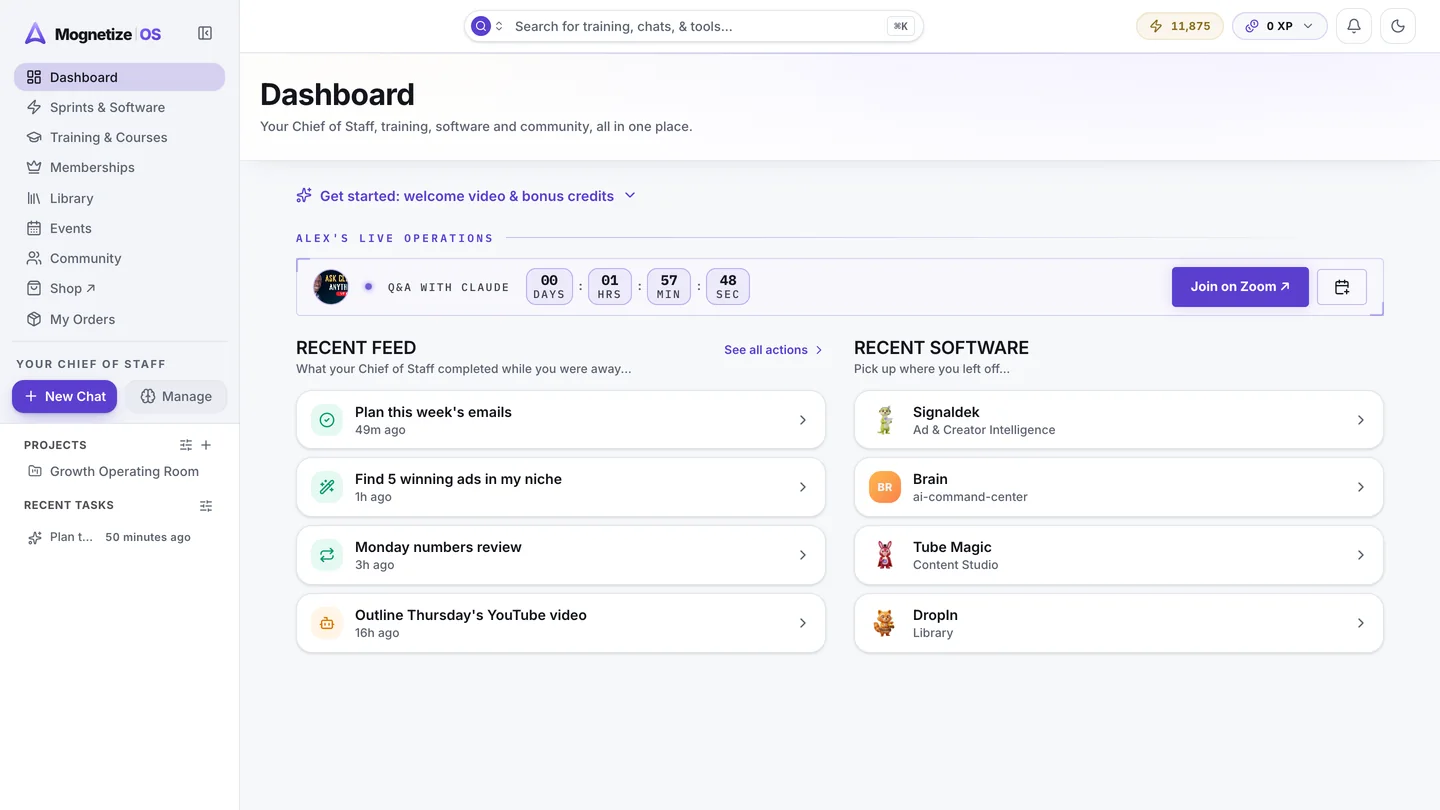This screenshot has height=810, width=1440.
Task: See all actions link
Action: point(774,350)
